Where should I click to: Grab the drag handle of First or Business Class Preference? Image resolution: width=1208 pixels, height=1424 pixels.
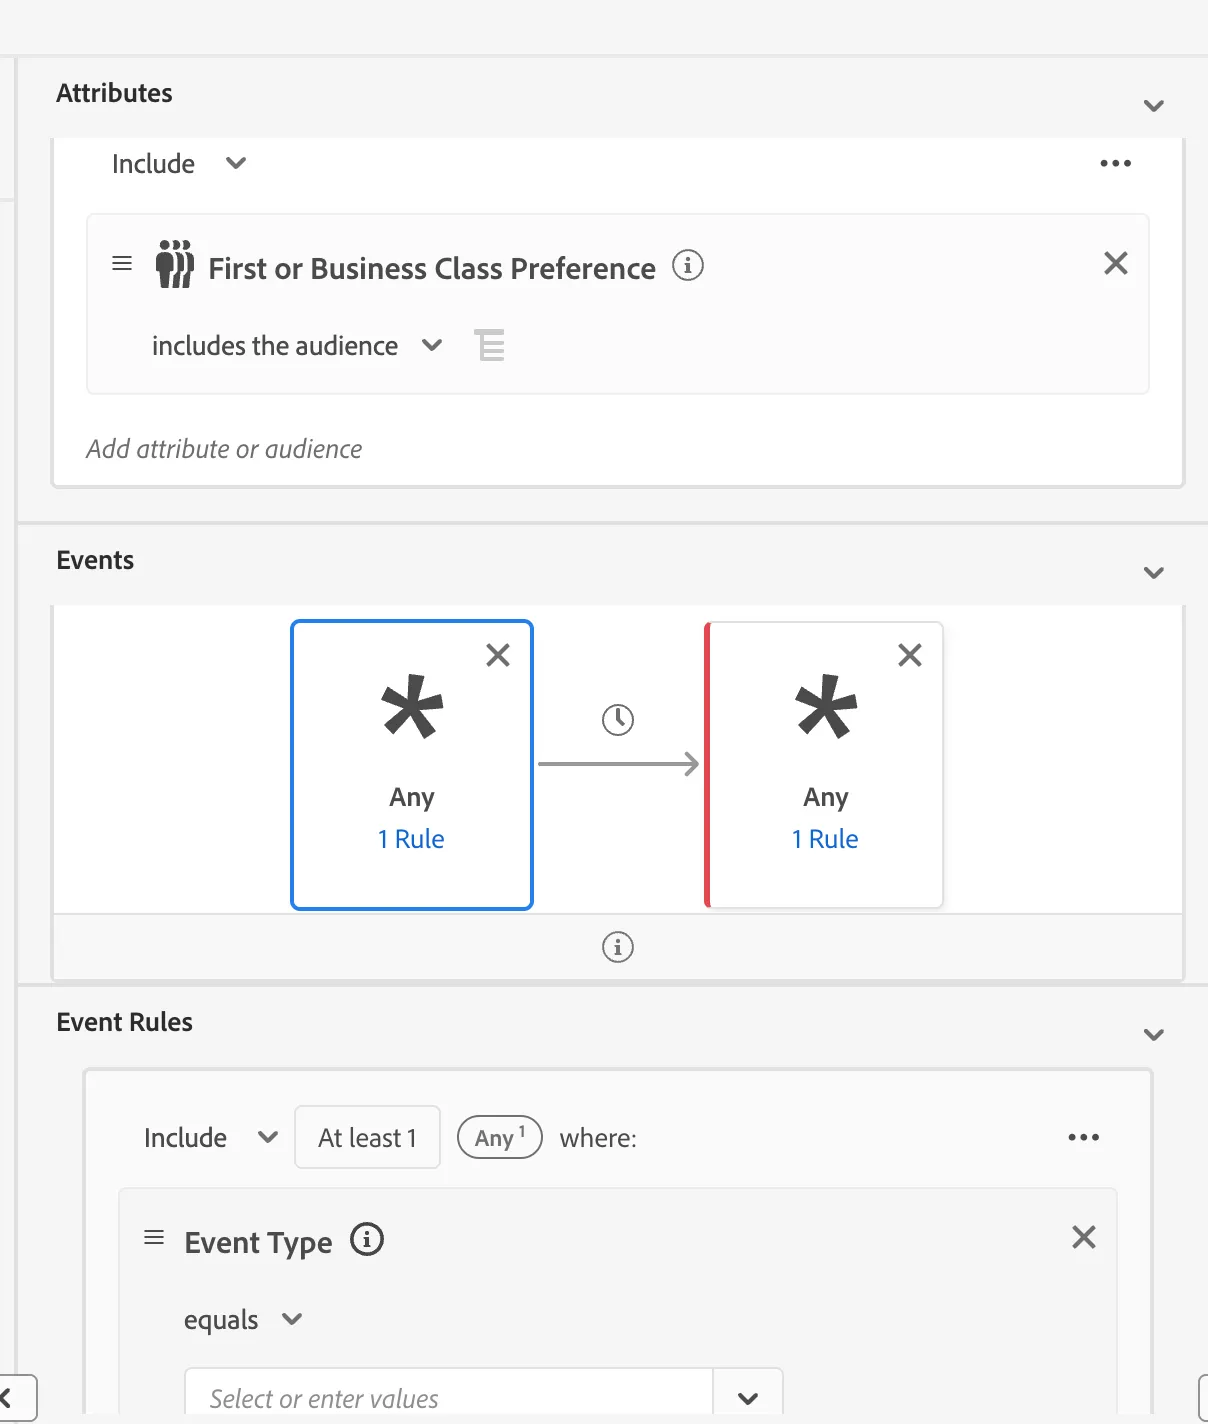click(122, 264)
